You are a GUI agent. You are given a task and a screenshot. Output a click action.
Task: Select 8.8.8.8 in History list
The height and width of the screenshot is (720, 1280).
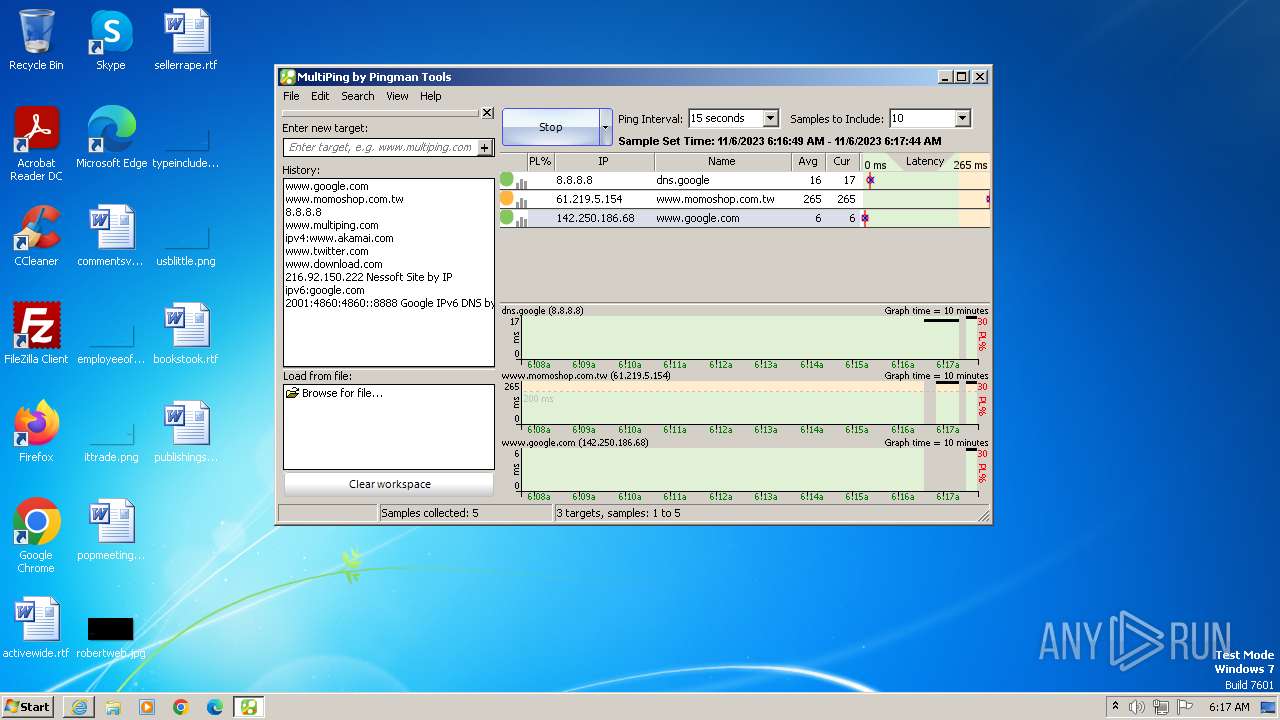pos(303,212)
